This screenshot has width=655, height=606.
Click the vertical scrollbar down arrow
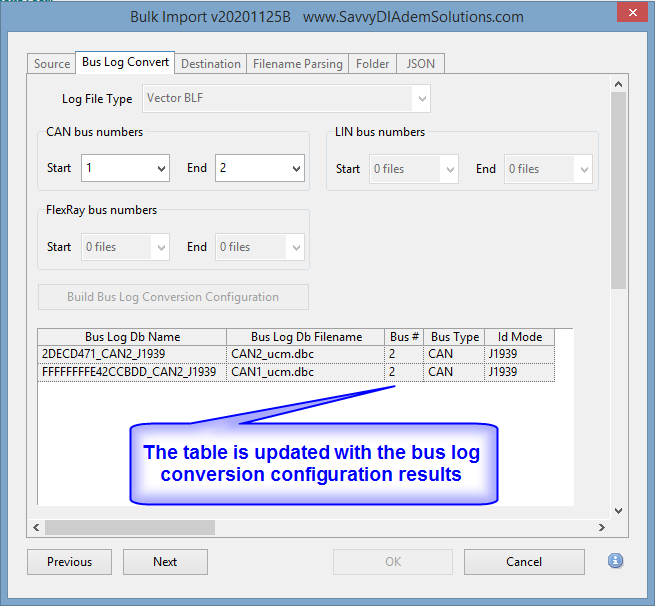(x=617, y=510)
